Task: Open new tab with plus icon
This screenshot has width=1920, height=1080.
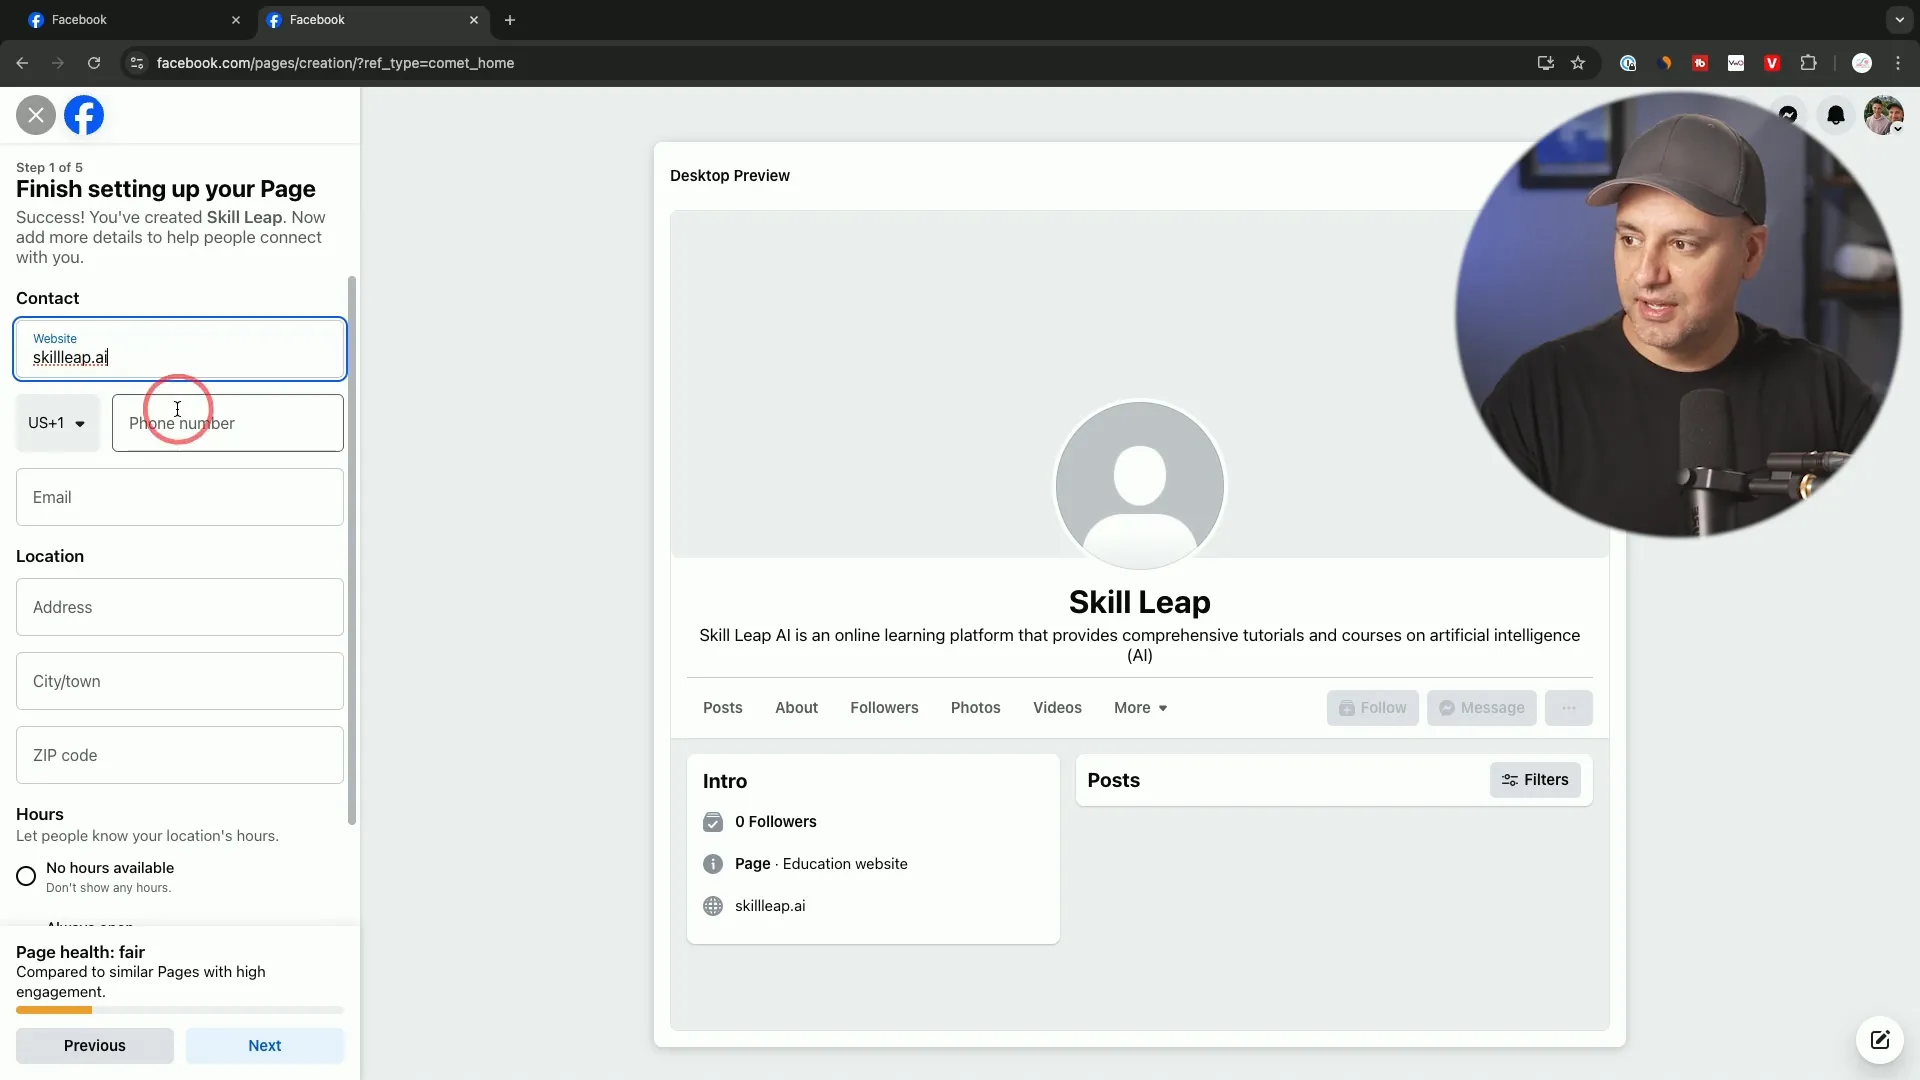Action: click(510, 20)
